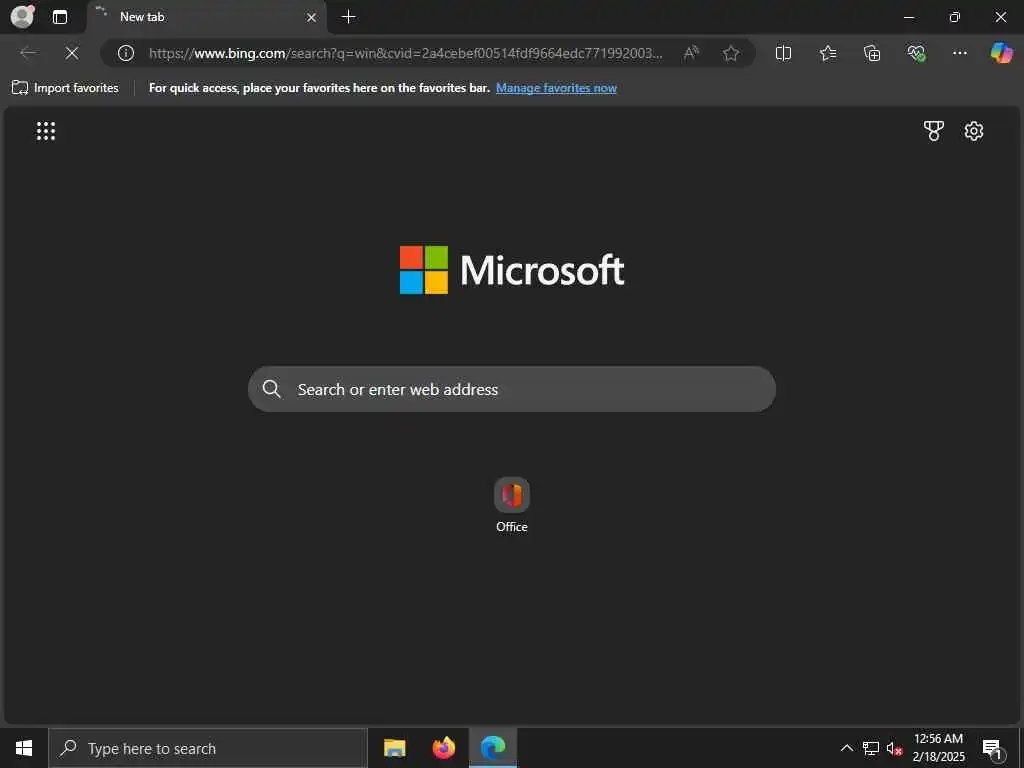Click the bing.com address bar URL
Image resolution: width=1024 pixels, height=768 pixels.
pyautogui.click(x=405, y=53)
